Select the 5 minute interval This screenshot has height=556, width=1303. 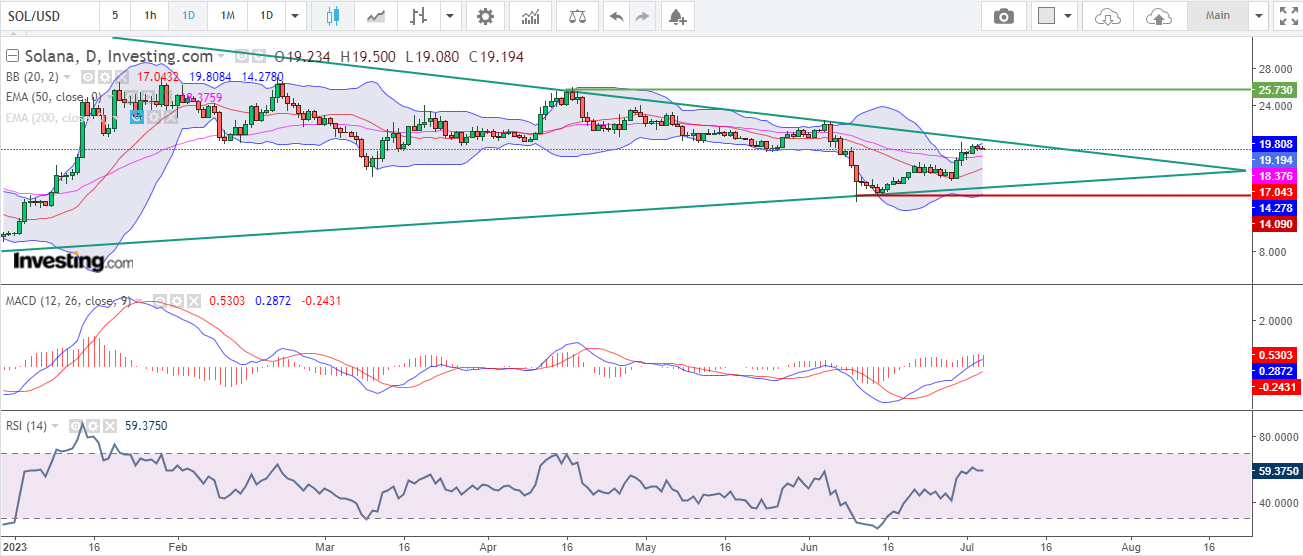[115, 15]
